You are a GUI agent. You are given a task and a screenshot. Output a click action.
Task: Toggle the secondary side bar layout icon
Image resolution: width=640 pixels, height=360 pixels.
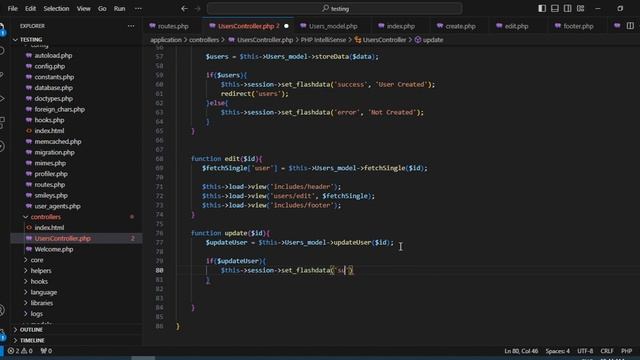tap(567, 9)
